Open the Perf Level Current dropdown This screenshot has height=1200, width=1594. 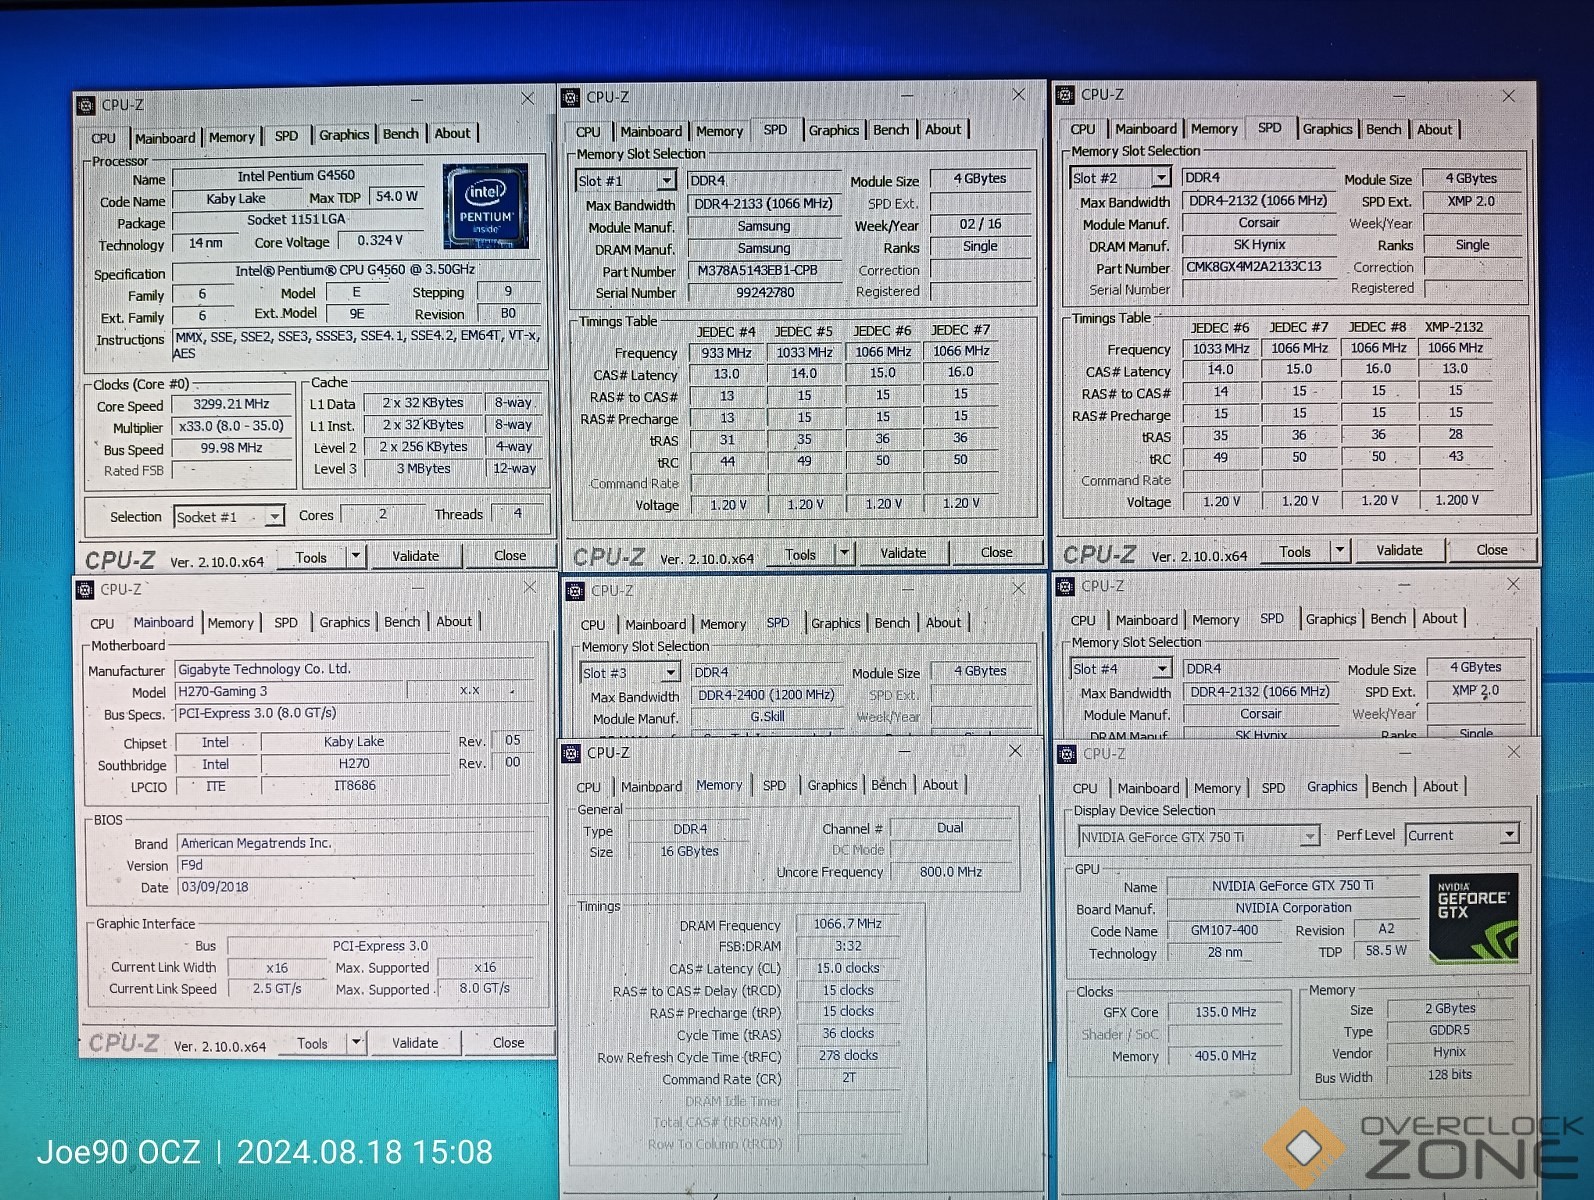click(1510, 834)
